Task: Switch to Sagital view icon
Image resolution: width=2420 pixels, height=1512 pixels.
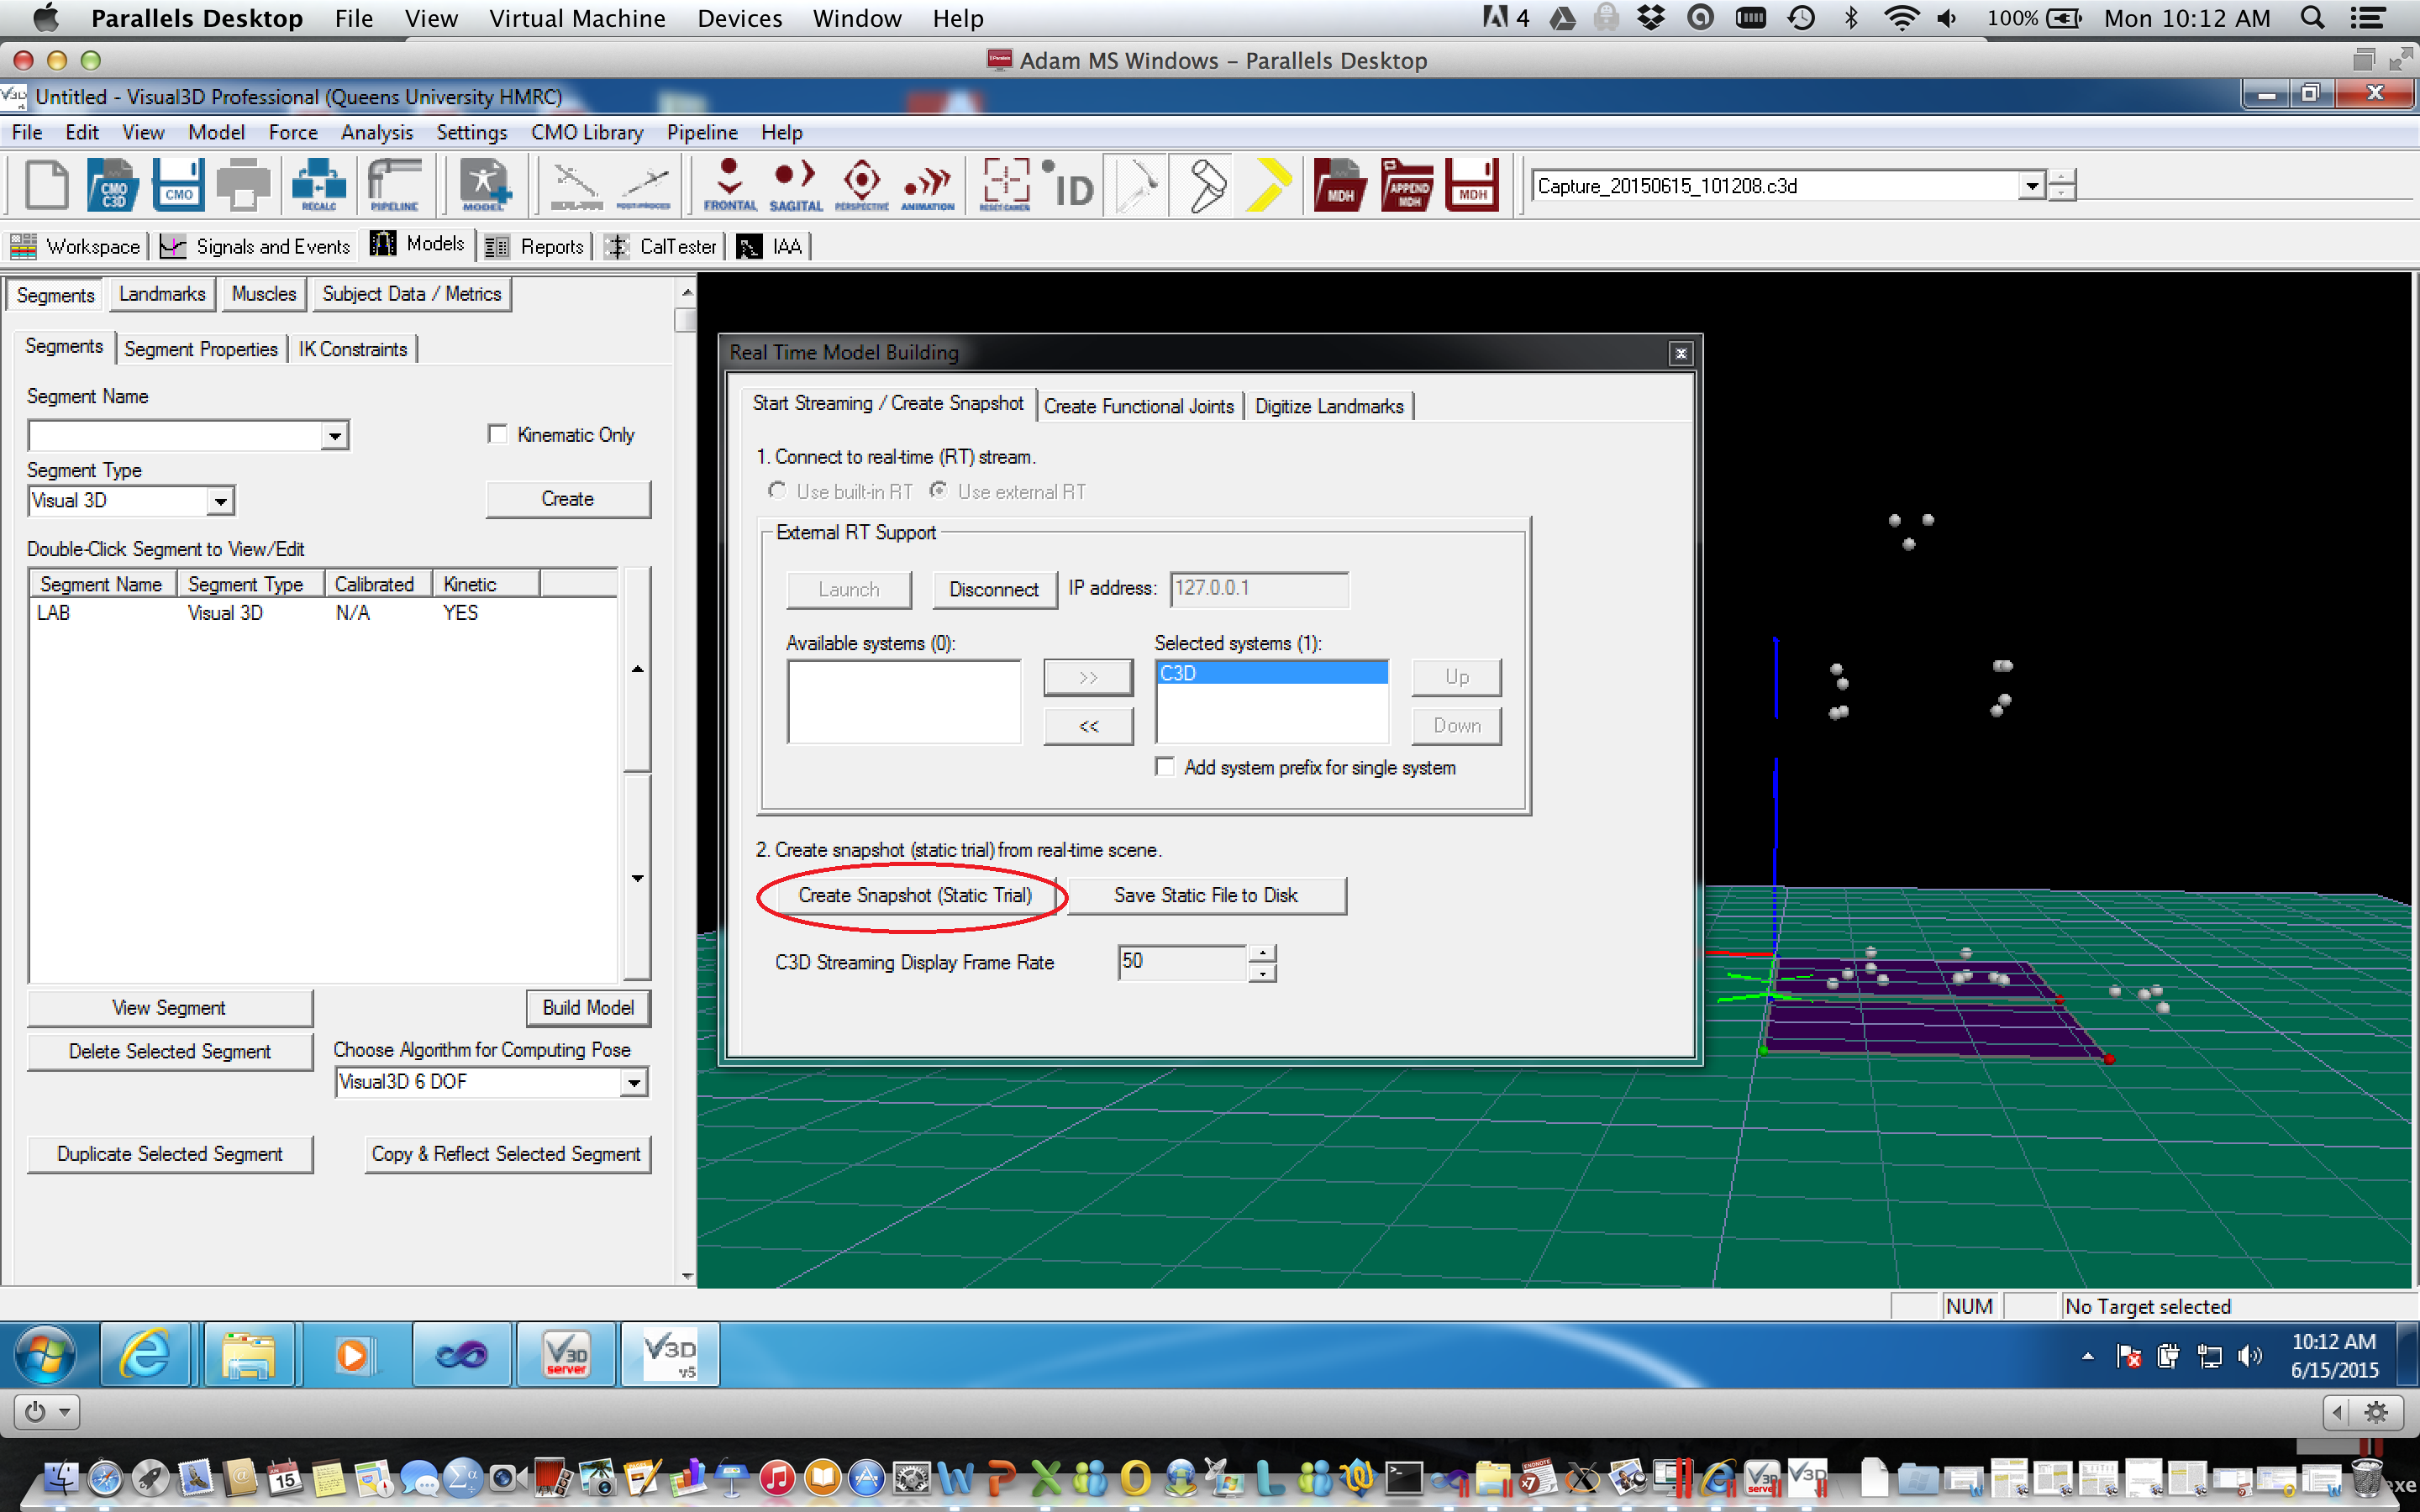Action: click(796, 185)
